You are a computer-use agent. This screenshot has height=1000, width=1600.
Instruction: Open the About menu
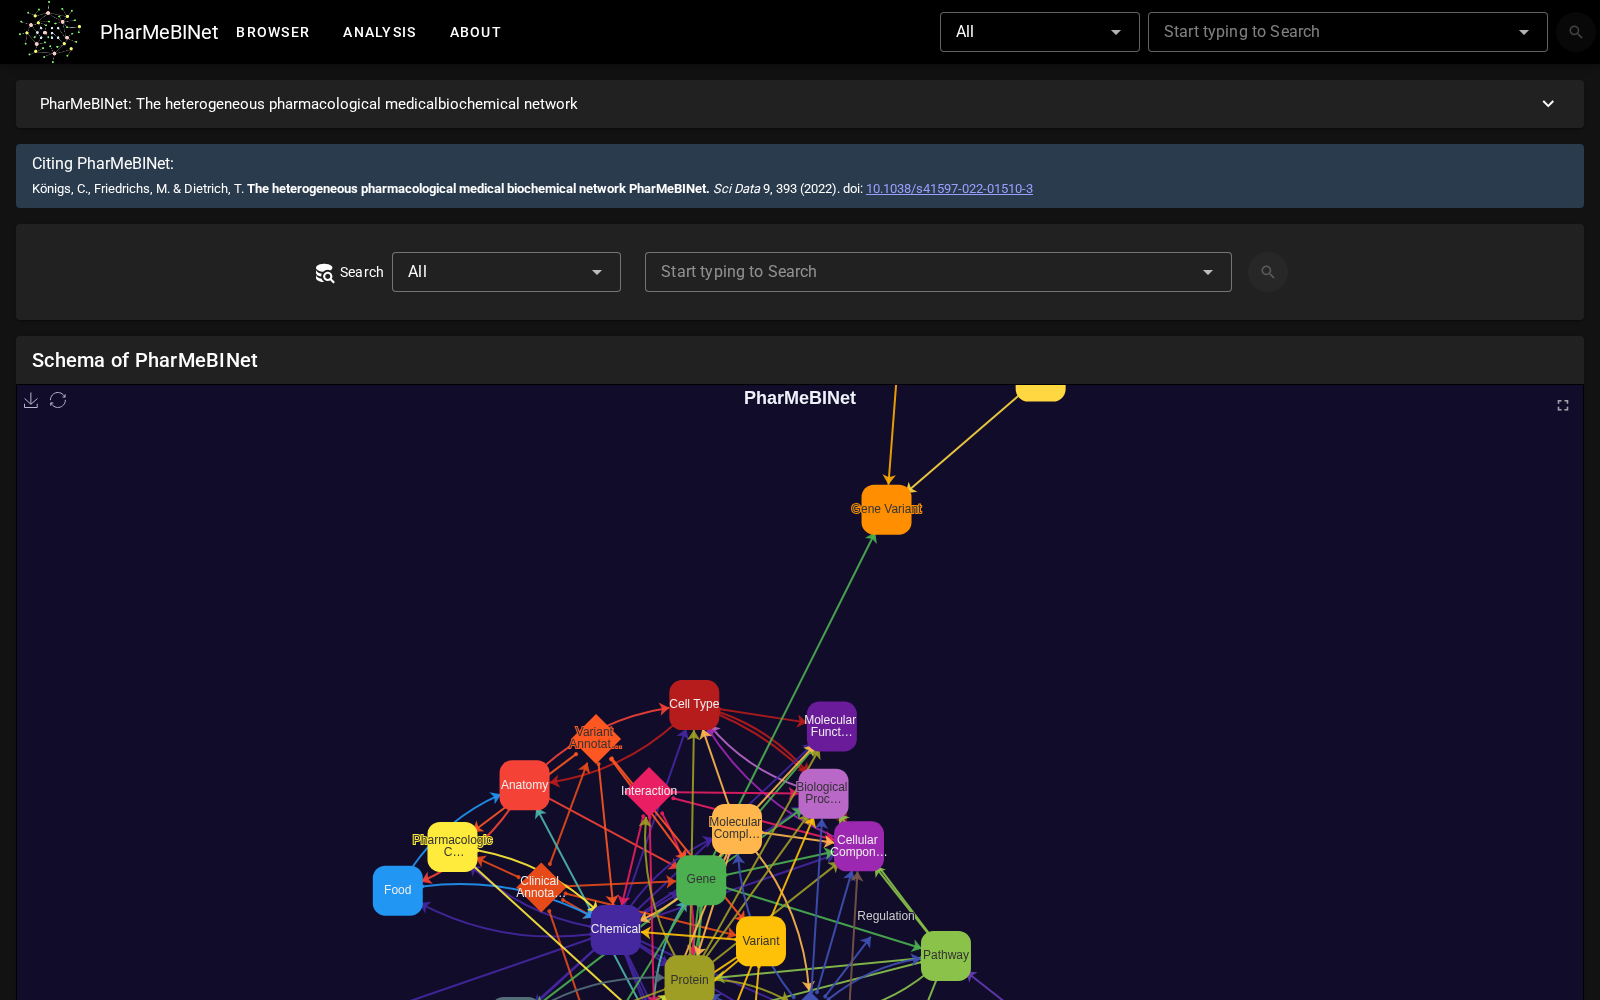475,32
